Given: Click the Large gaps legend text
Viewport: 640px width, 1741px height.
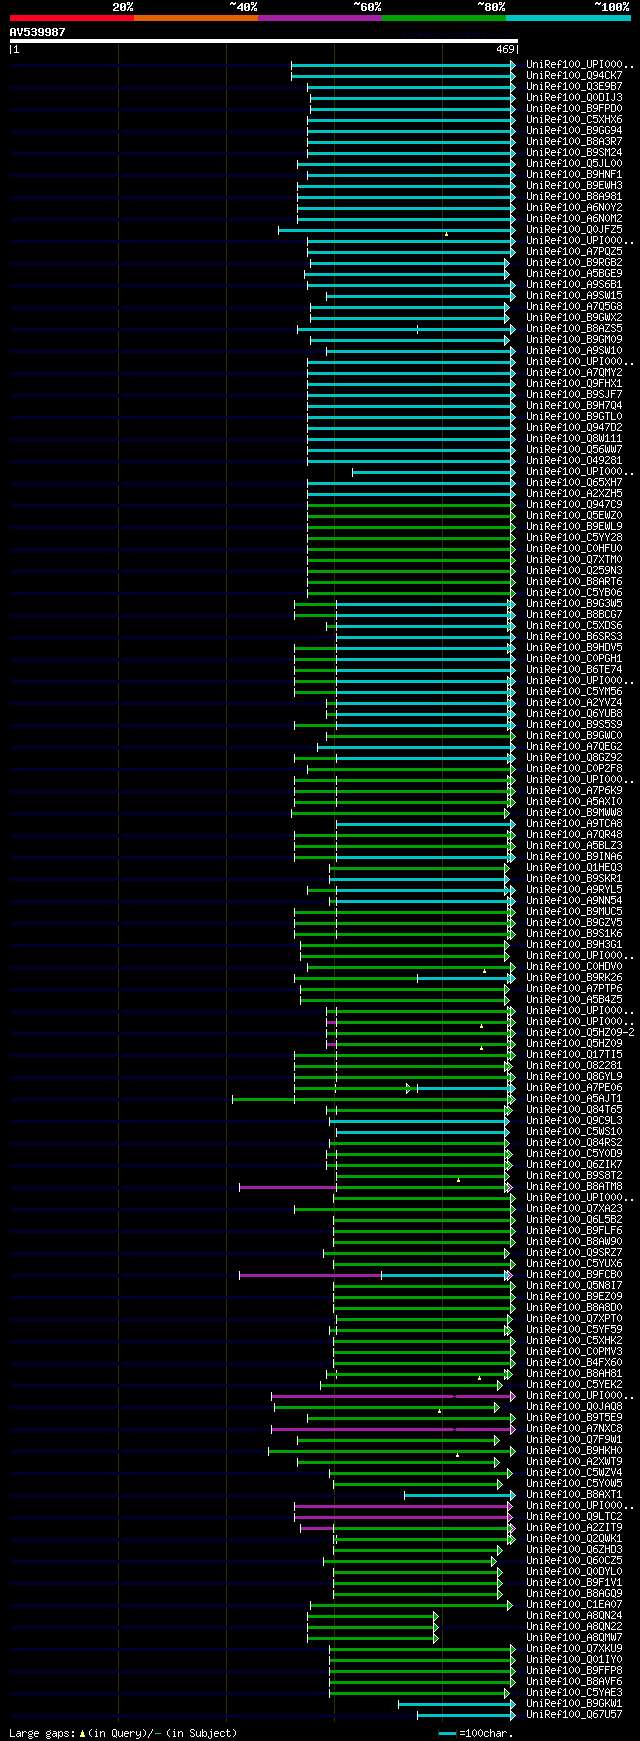Looking at the screenshot, I should point(123,1733).
